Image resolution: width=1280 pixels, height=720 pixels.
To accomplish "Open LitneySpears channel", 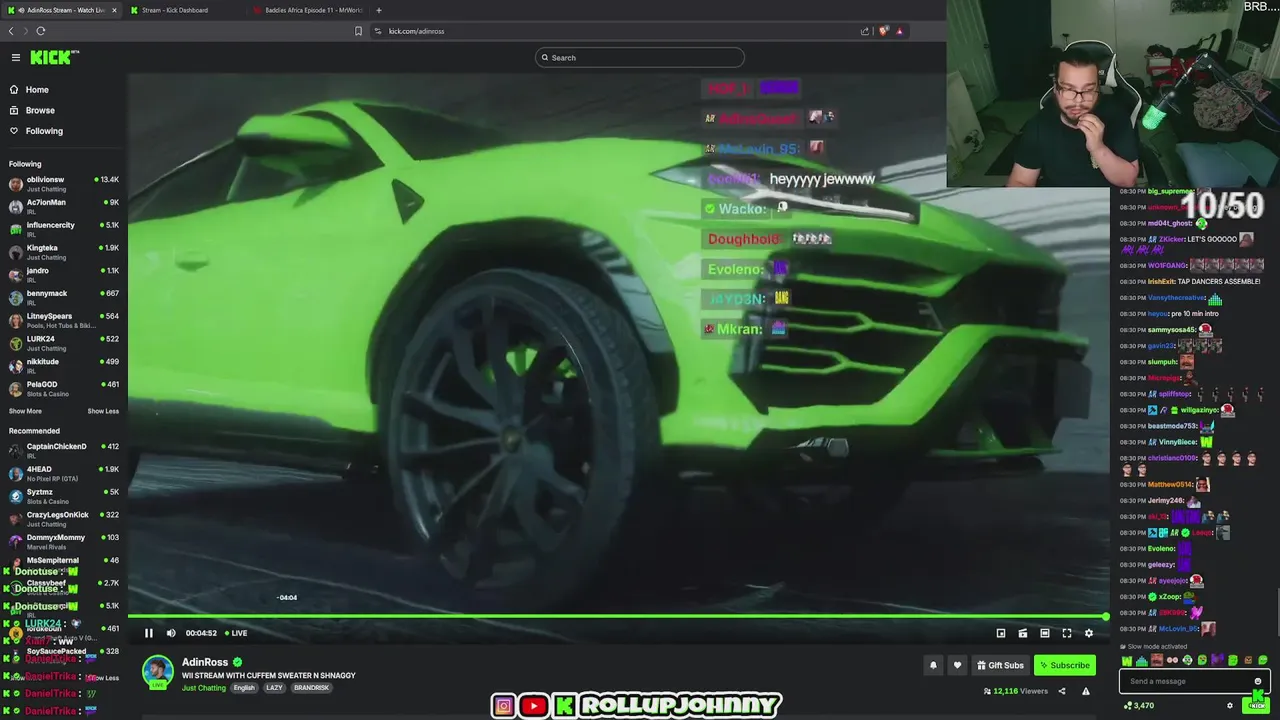I will click(x=64, y=320).
